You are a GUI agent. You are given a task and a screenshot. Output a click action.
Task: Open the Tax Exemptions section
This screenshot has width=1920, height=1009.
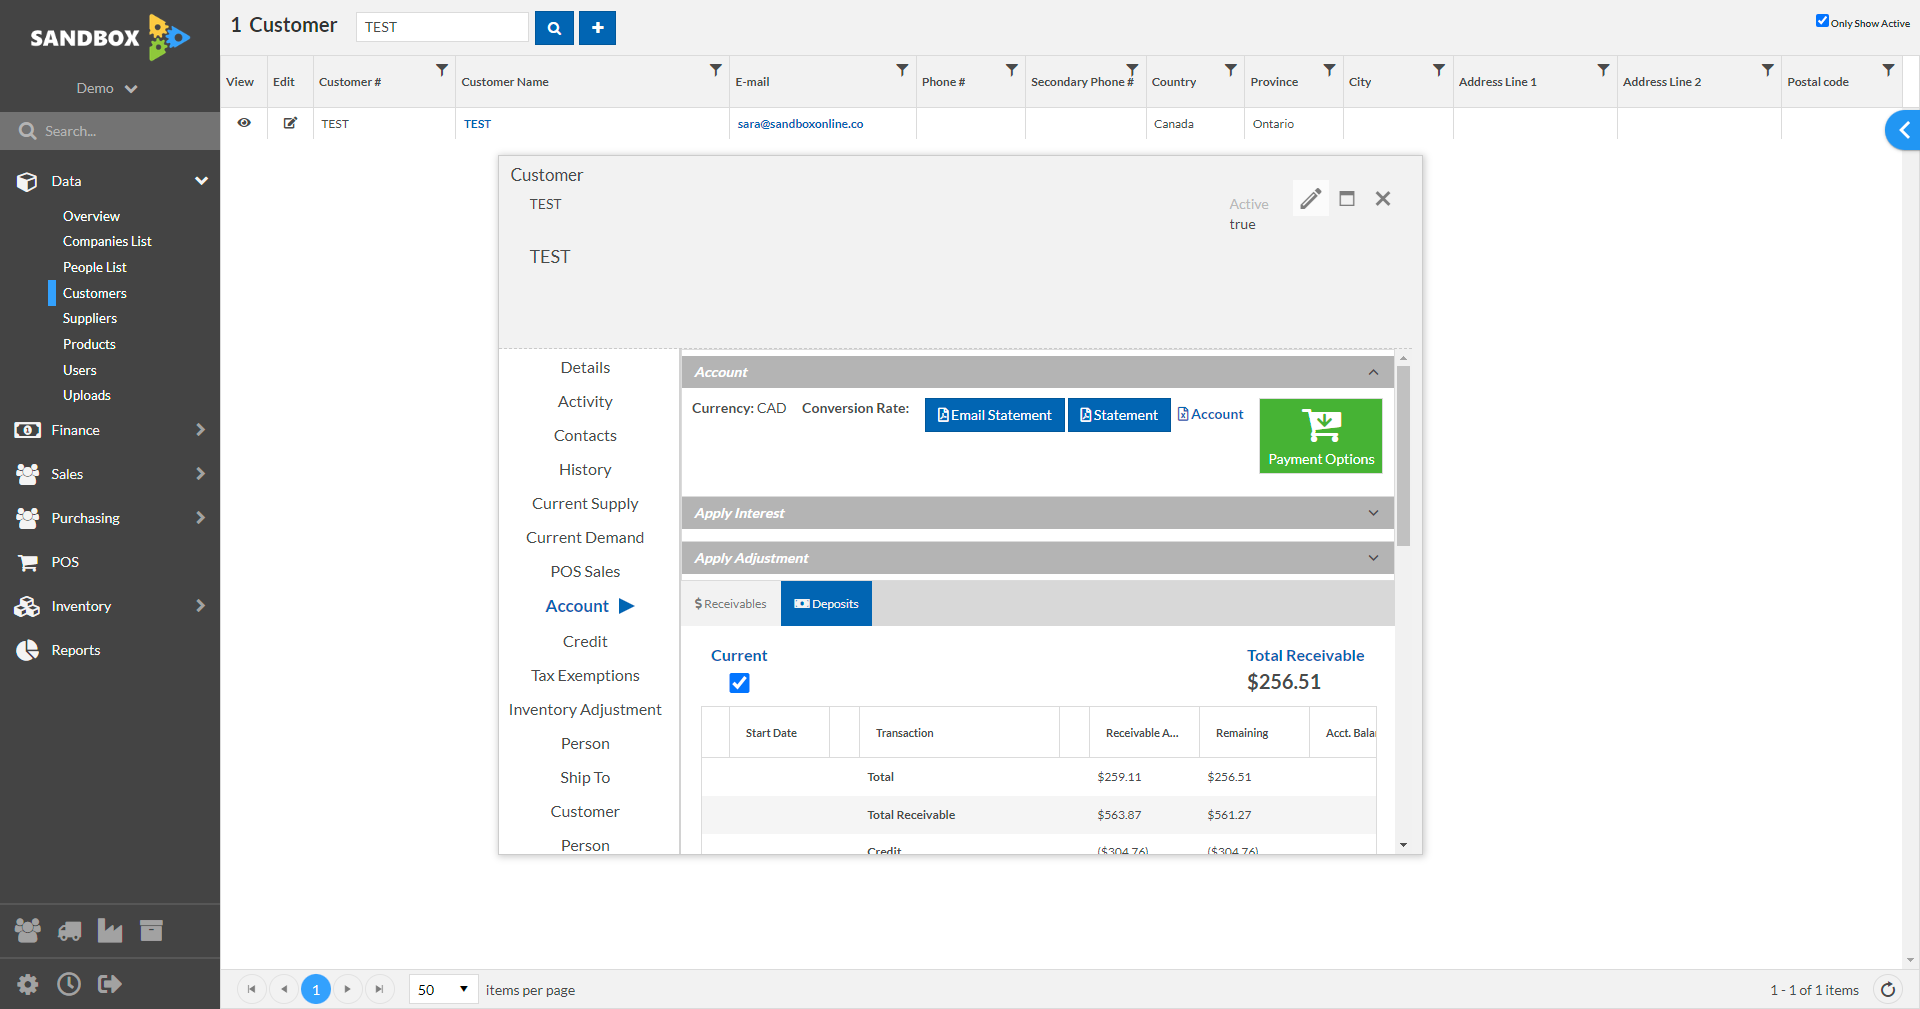(585, 676)
